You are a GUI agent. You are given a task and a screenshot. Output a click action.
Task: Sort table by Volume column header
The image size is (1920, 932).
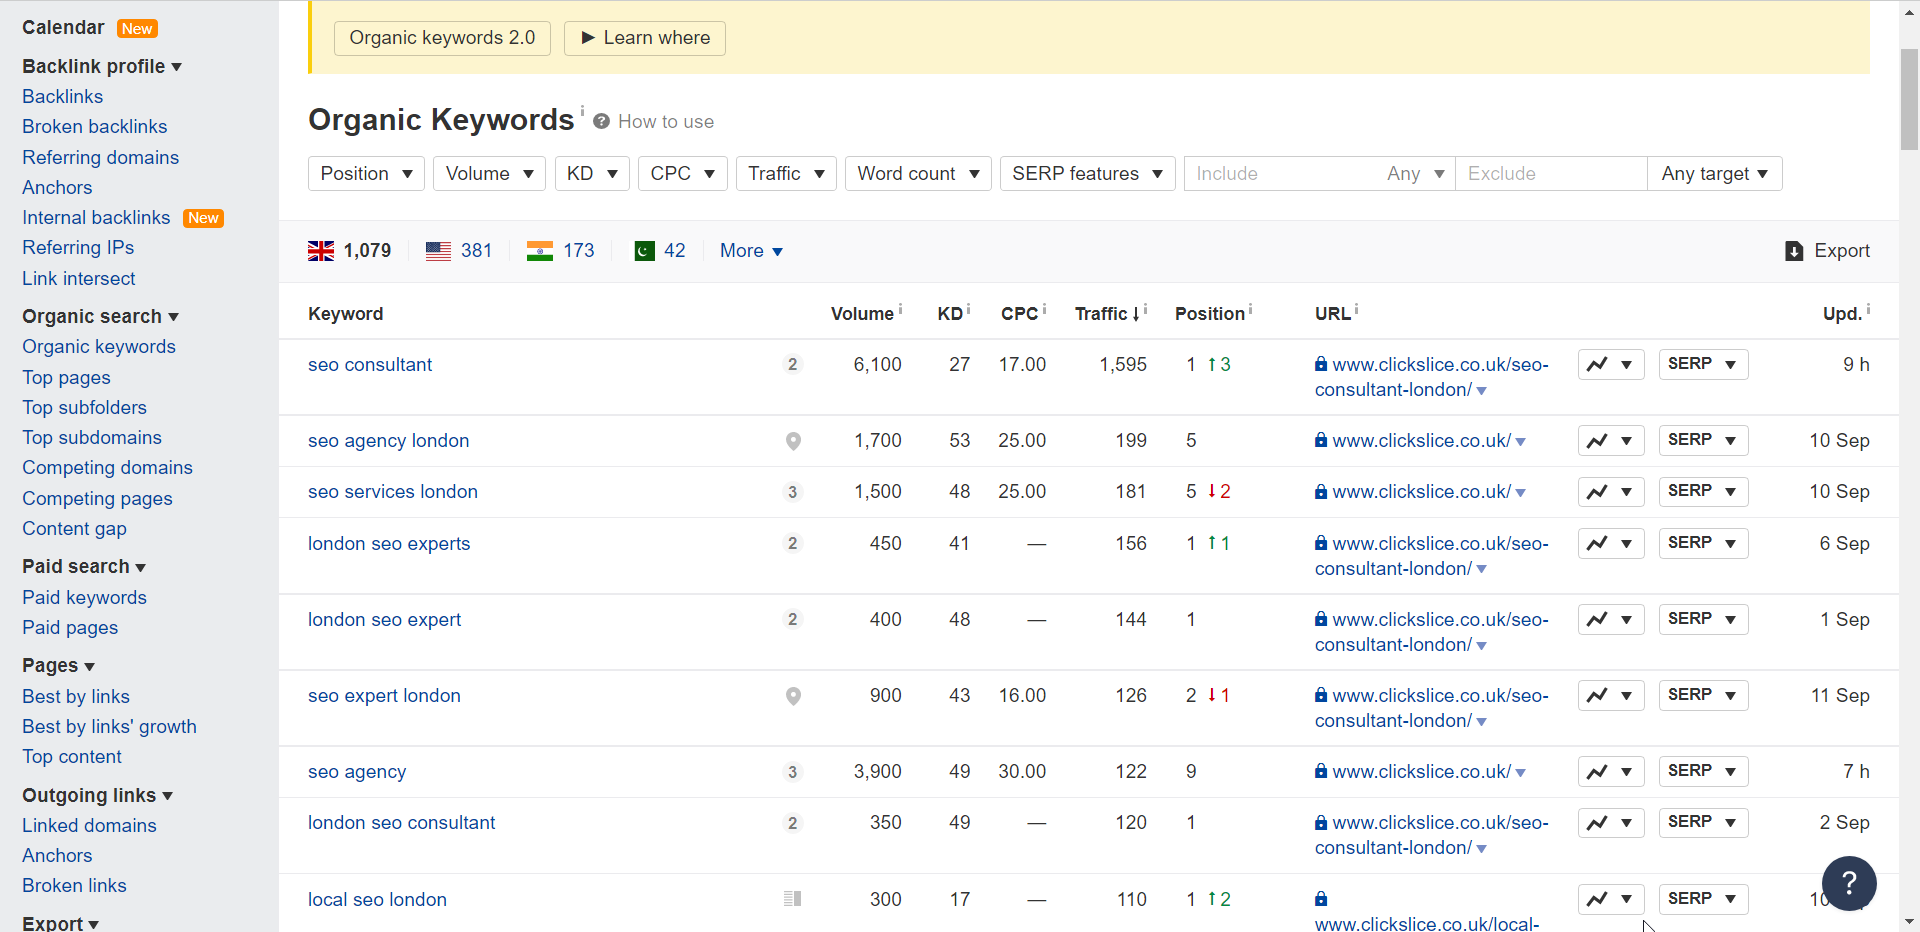tap(861, 314)
